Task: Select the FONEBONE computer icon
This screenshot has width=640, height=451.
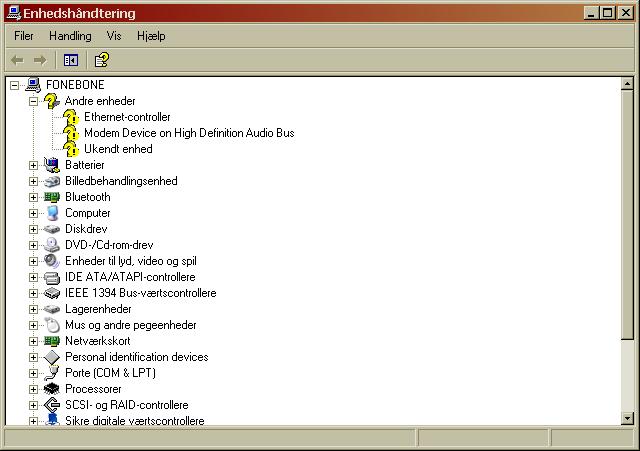Action: tap(33, 85)
